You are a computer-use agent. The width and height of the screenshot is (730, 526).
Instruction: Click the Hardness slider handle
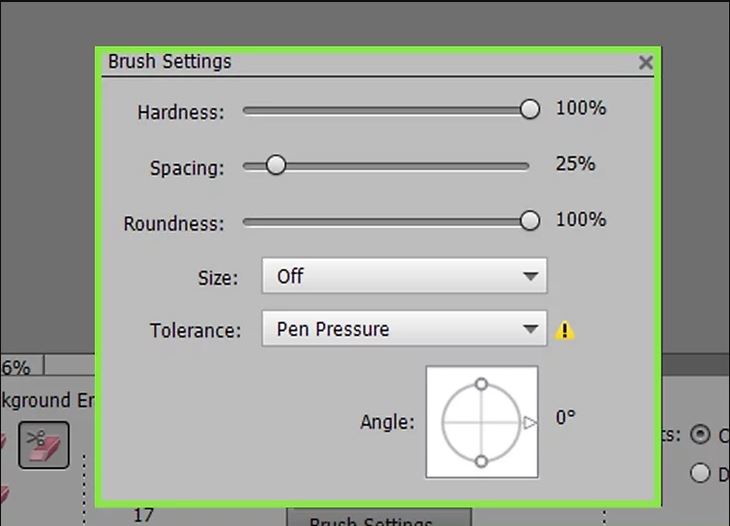point(529,109)
